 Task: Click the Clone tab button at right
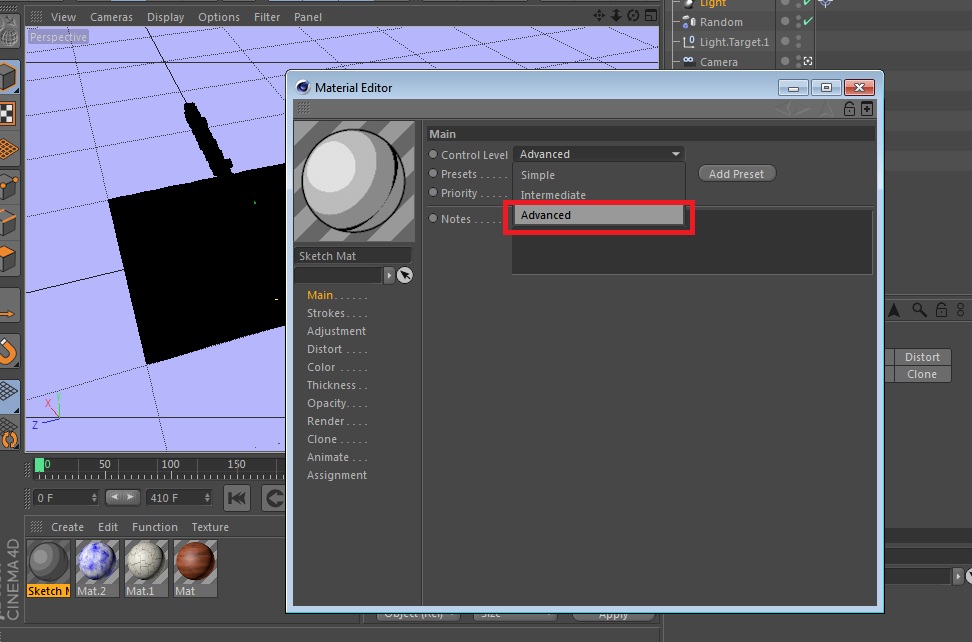922,374
